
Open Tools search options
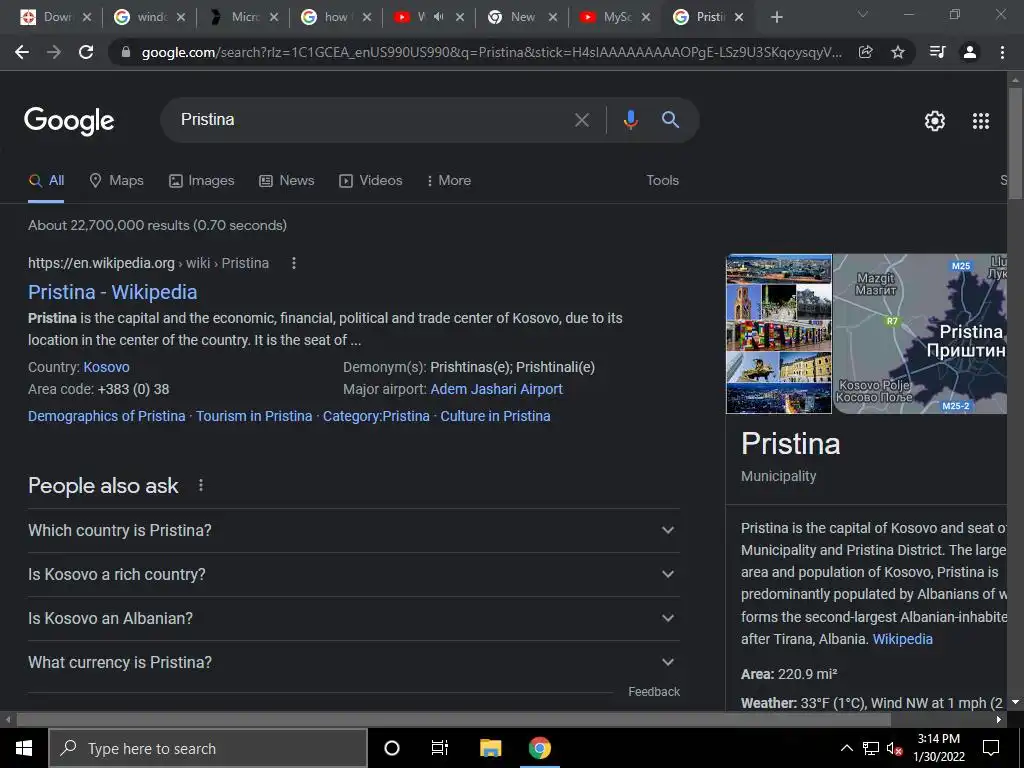(662, 180)
